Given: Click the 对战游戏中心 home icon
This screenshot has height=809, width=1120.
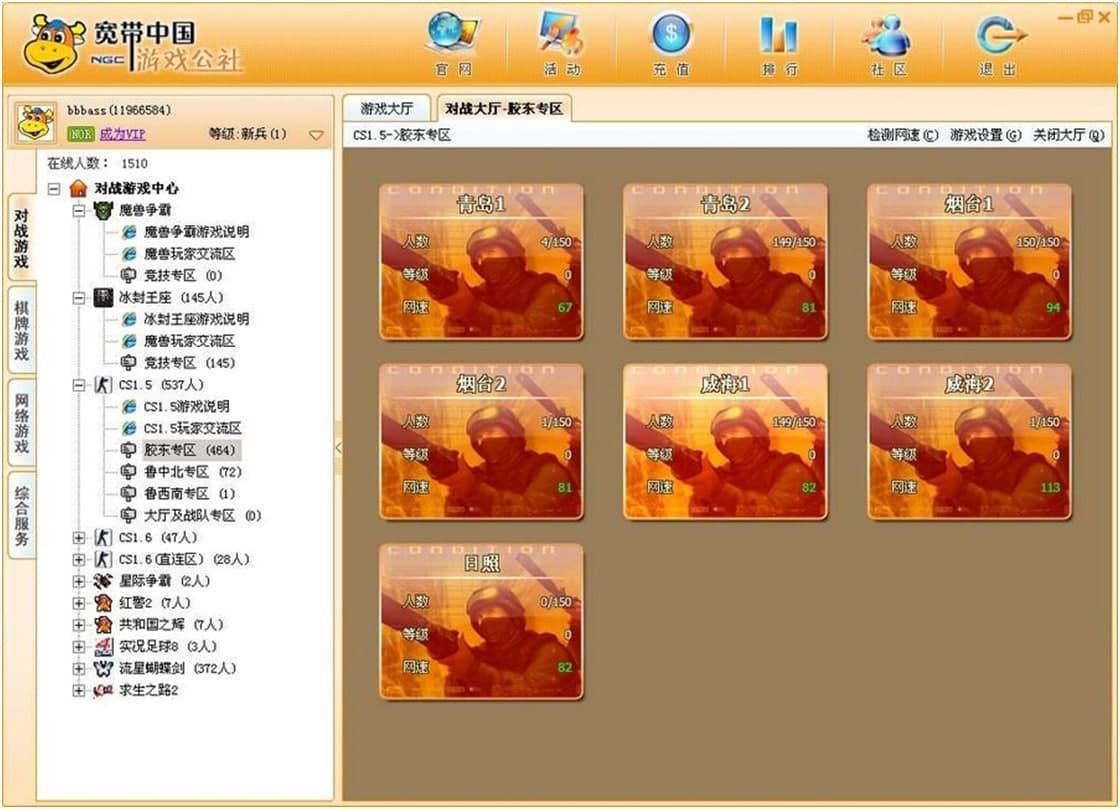Looking at the screenshot, I should [x=79, y=189].
